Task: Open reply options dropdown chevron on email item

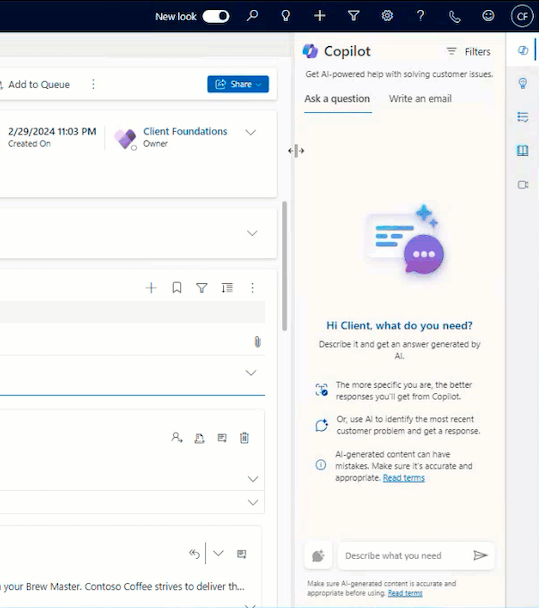Action: coord(218,553)
